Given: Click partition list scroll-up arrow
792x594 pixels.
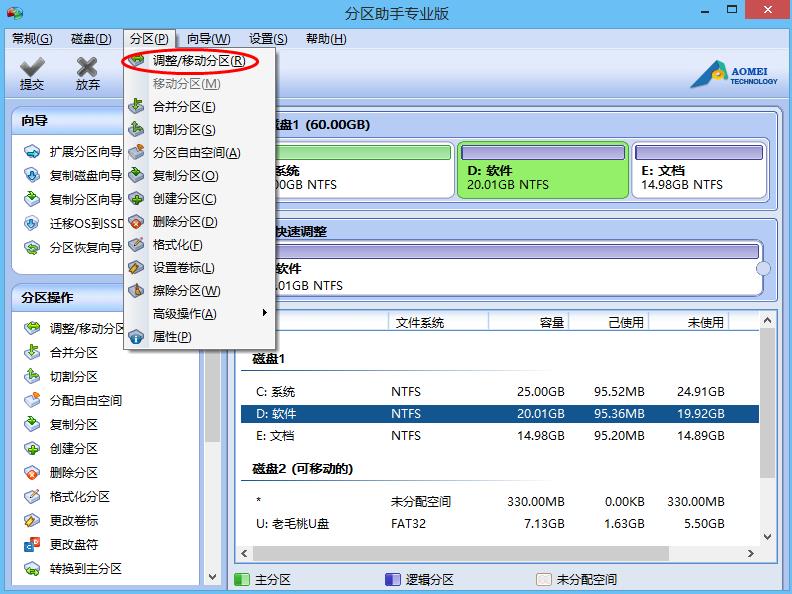Looking at the screenshot, I should coord(767,320).
